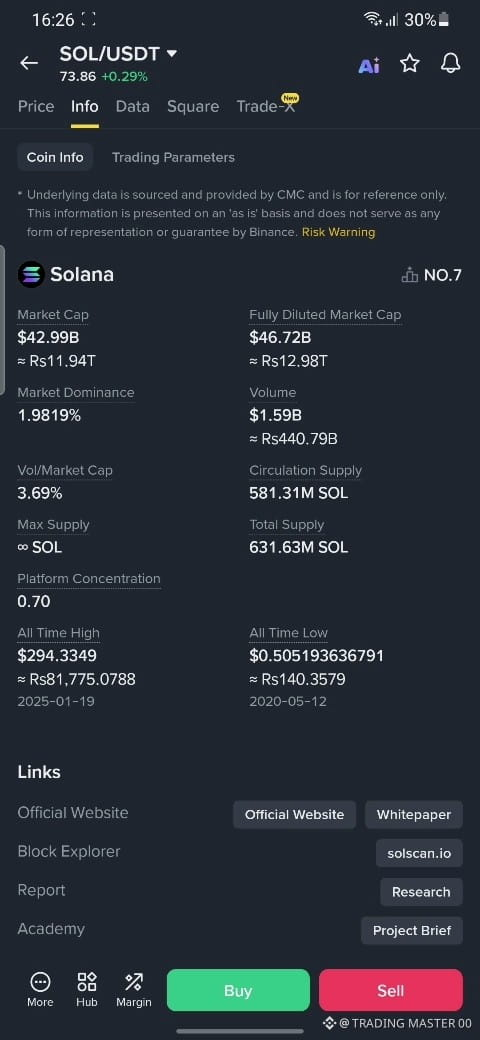Select the Coin Info pill

tap(55, 157)
